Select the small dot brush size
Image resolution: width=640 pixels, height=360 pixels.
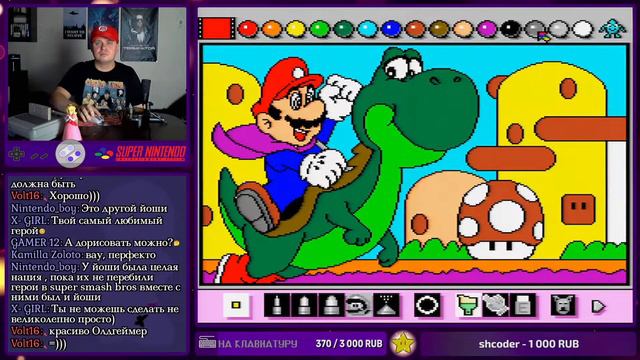(236, 305)
